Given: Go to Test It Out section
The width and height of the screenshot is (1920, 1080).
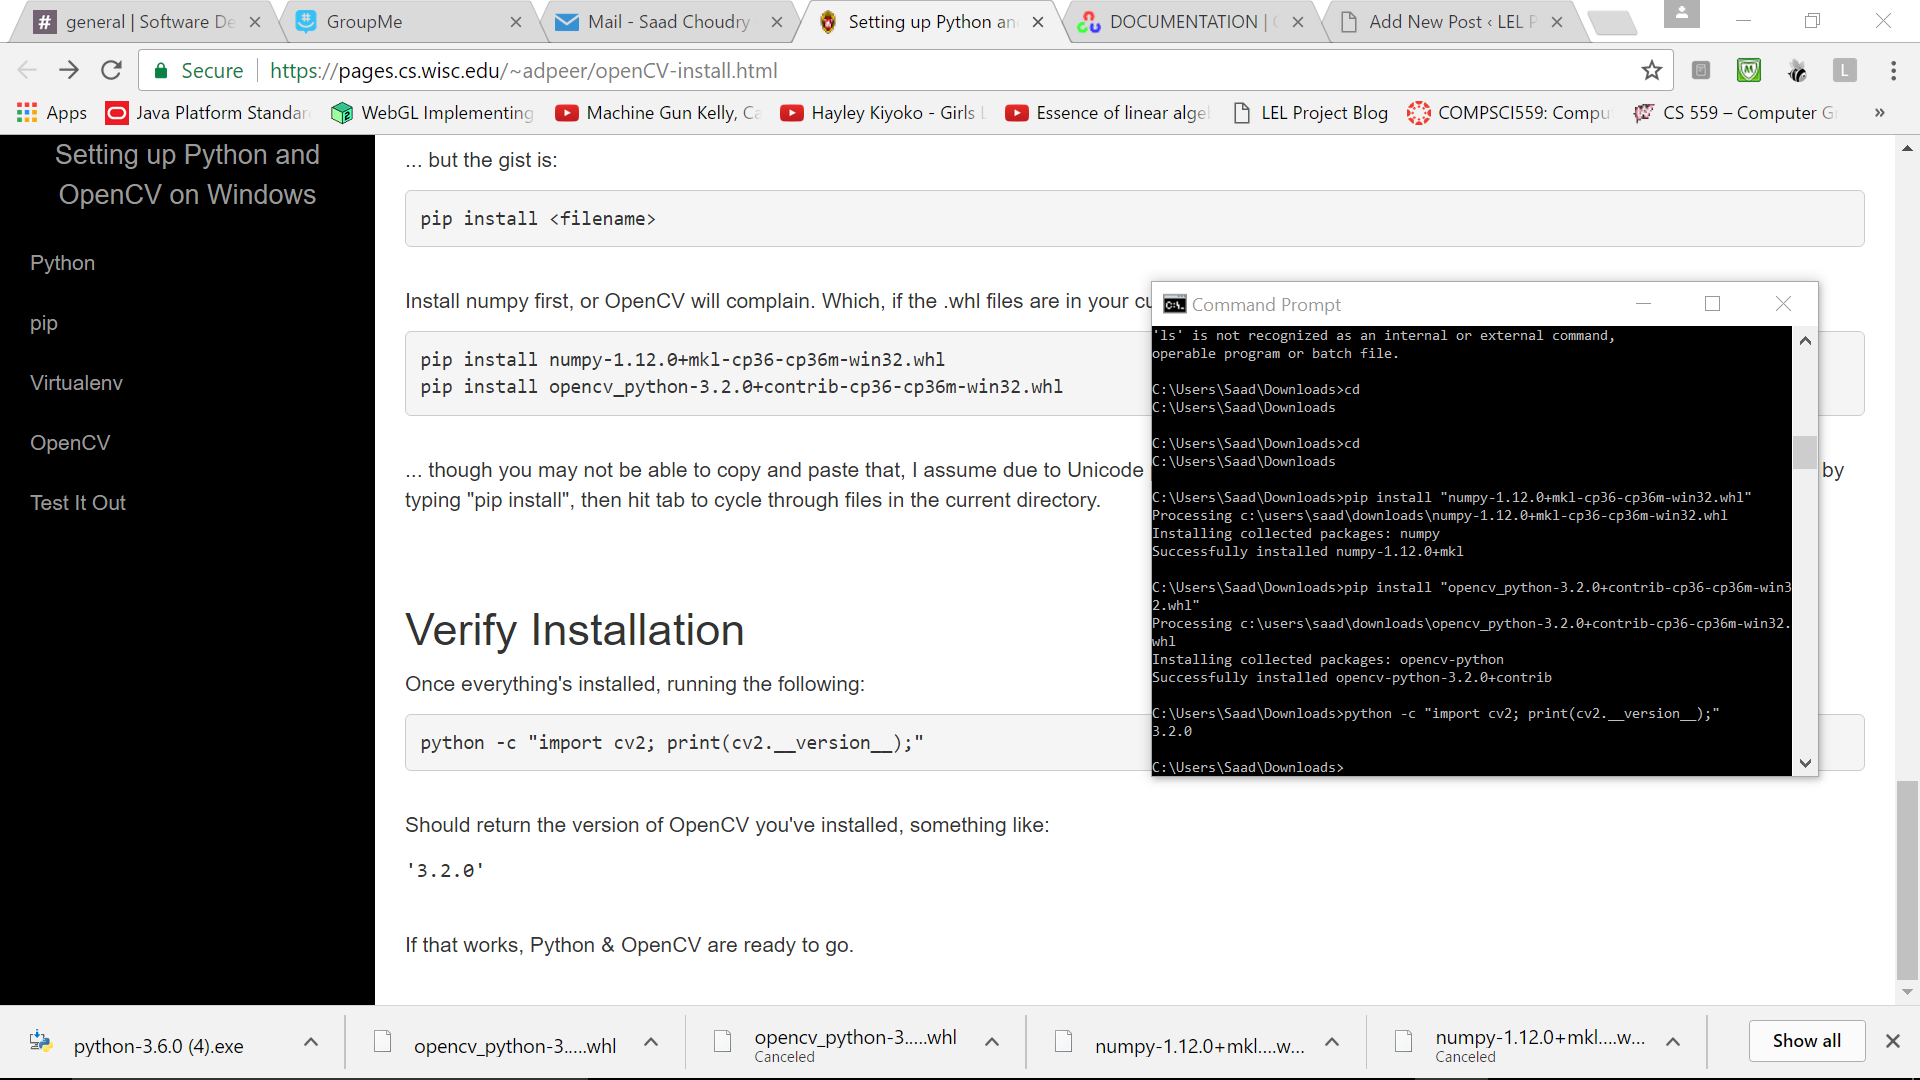Looking at the screenshot, I should click(x=78, y=503).
